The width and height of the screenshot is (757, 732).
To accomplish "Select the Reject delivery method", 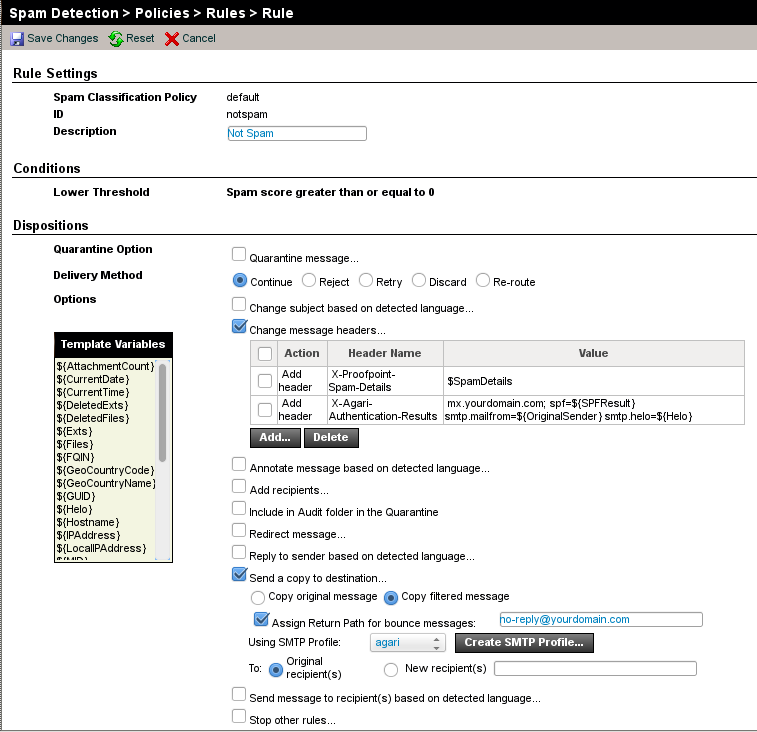I will [308, 280].
